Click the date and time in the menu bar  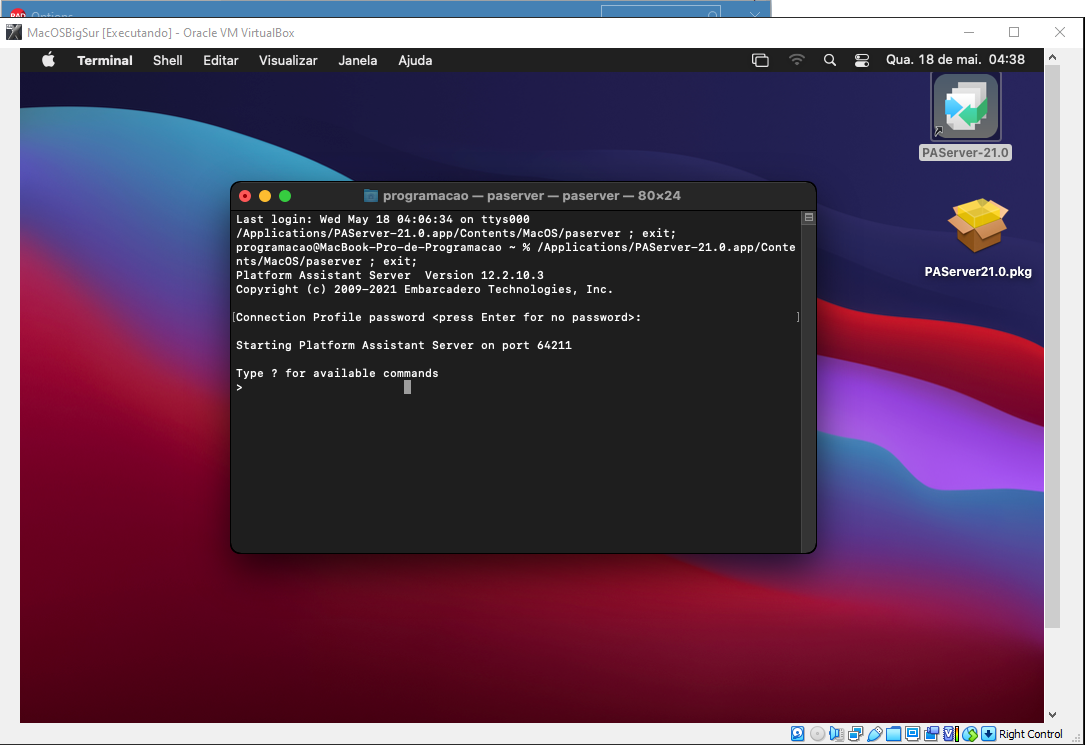pos(955,59)
